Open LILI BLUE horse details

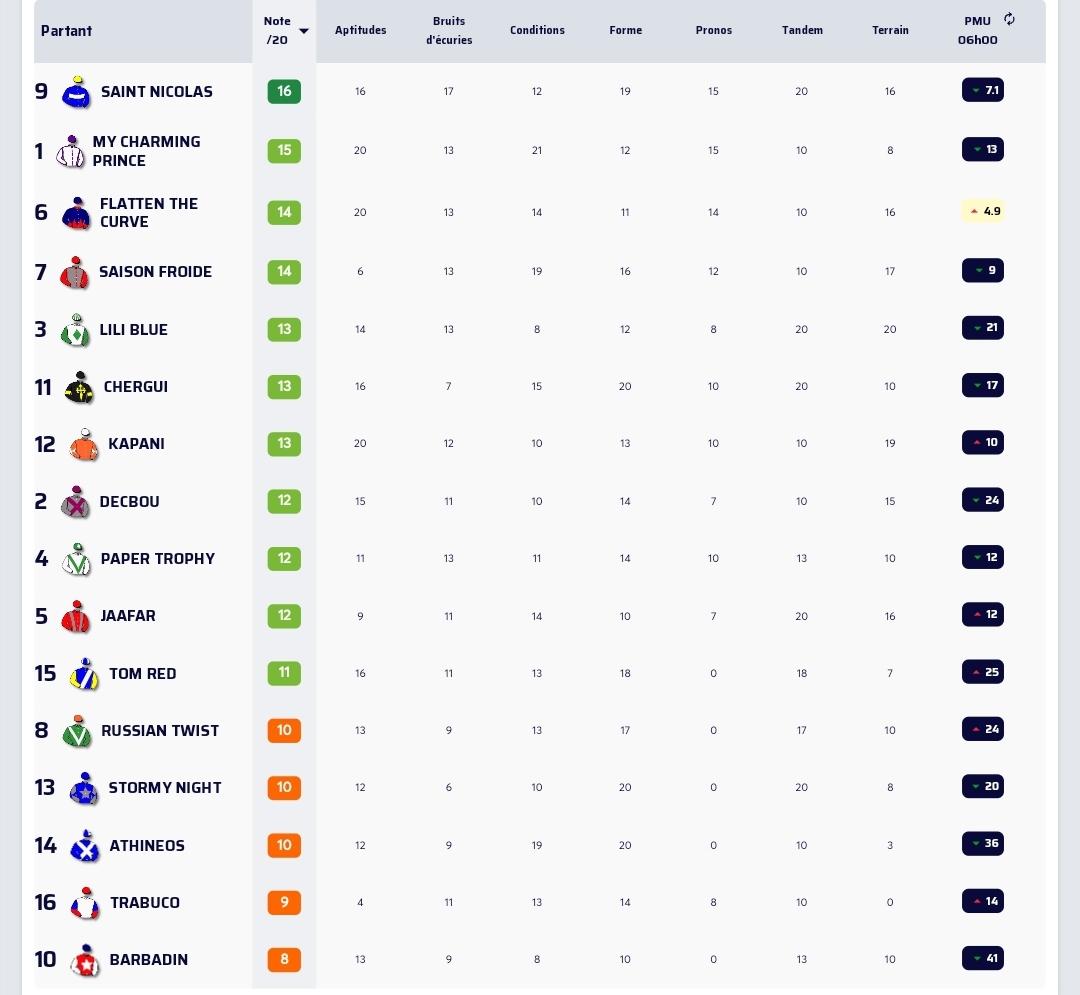tap(134, 330)
